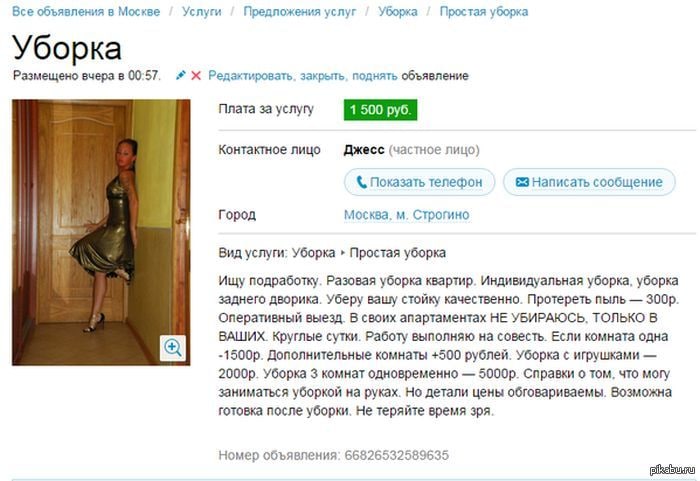Open Простая уборка breadcrumb link

click(x=483, y=12)
